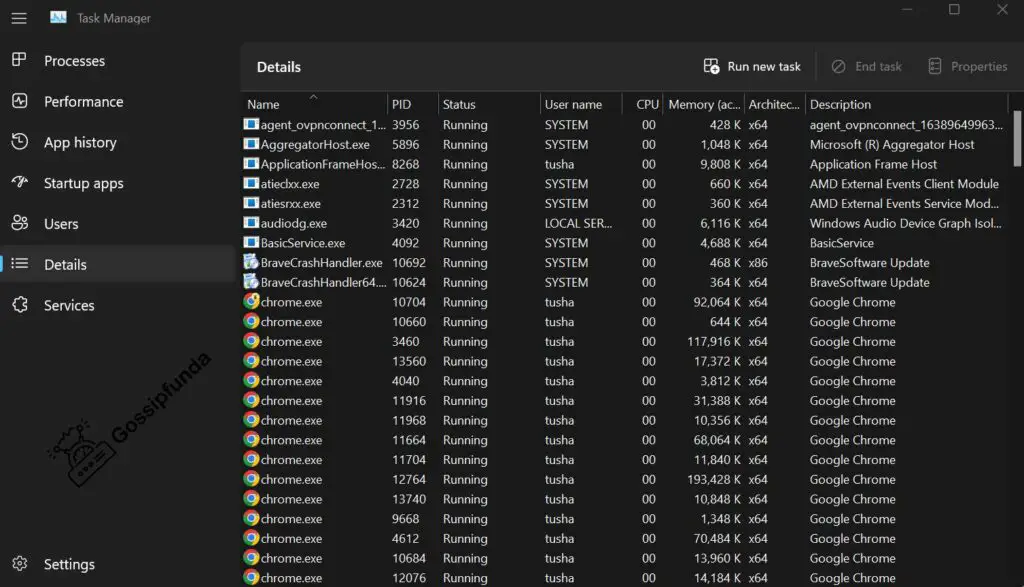Click the Details list icon in sidebar
Viewport: 1024px width, 587px height.
click(20, 264)
